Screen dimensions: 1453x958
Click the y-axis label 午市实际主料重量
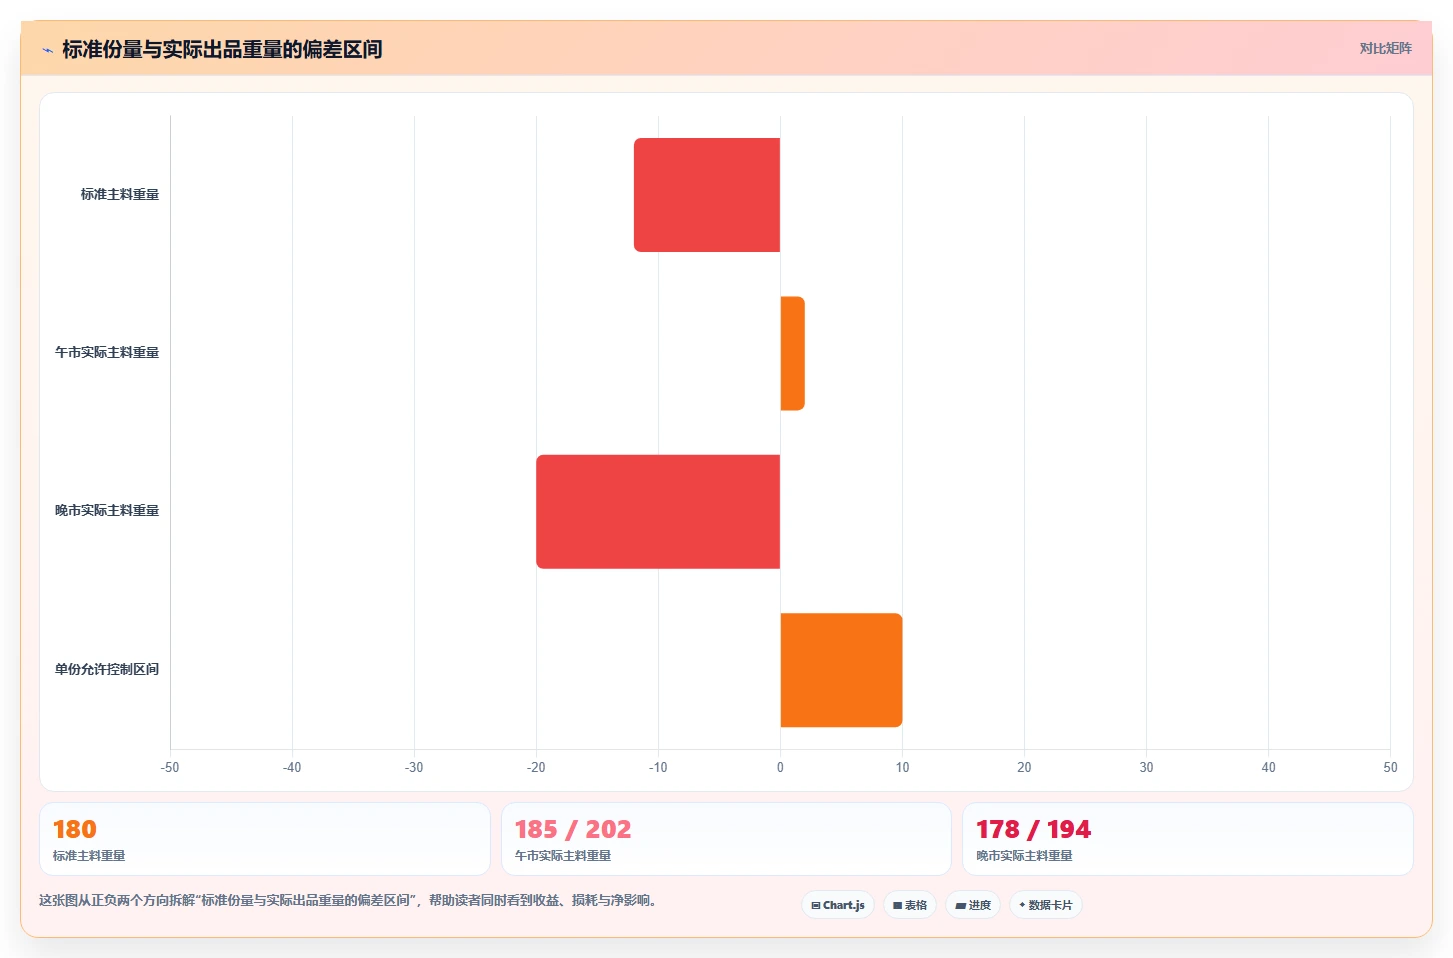pyautogui.click(x=107, y=352)
